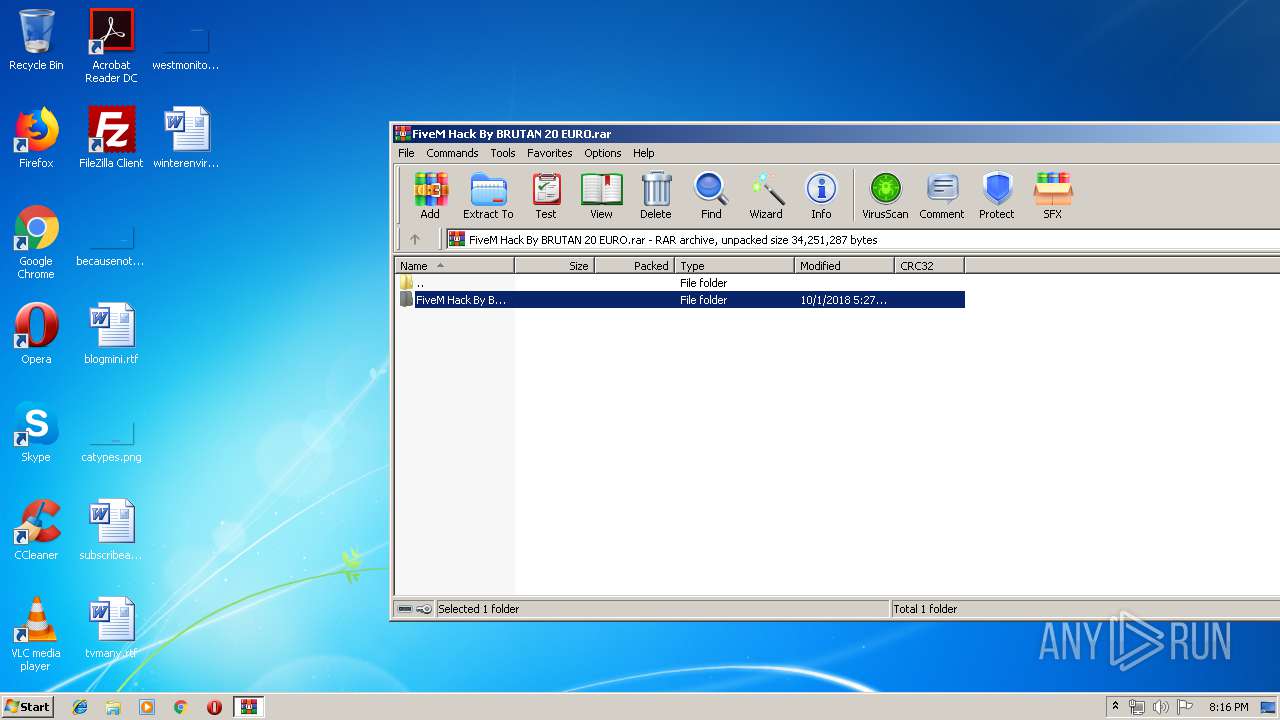1280x720 pixels.
Task: Select the catypes.png desktop file
Action: pos(111,440)
